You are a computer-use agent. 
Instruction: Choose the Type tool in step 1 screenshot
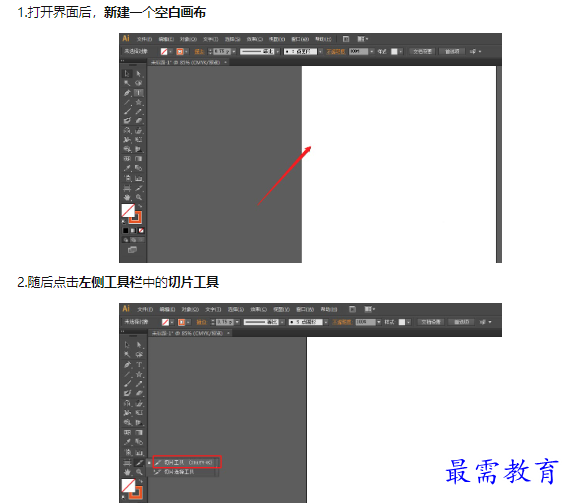[x=139, y=93]
